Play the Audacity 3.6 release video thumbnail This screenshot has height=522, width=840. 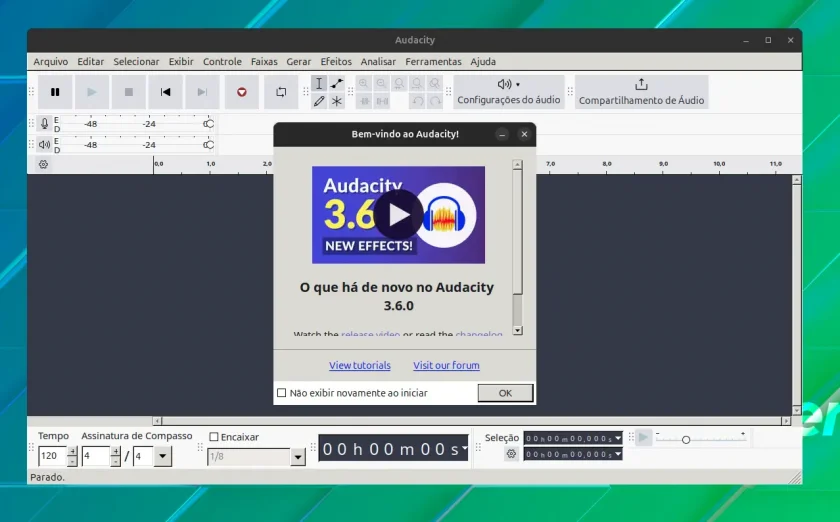click(x=398, y=215)
